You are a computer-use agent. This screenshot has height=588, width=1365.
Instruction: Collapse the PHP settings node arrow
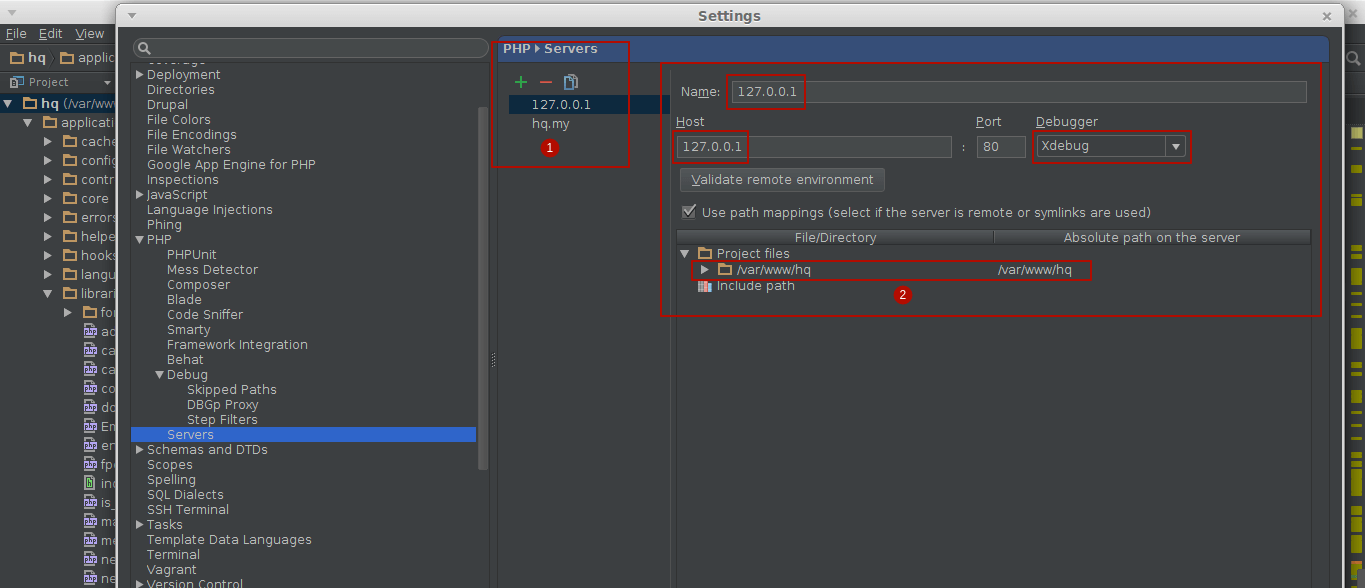tap(139, 240)
